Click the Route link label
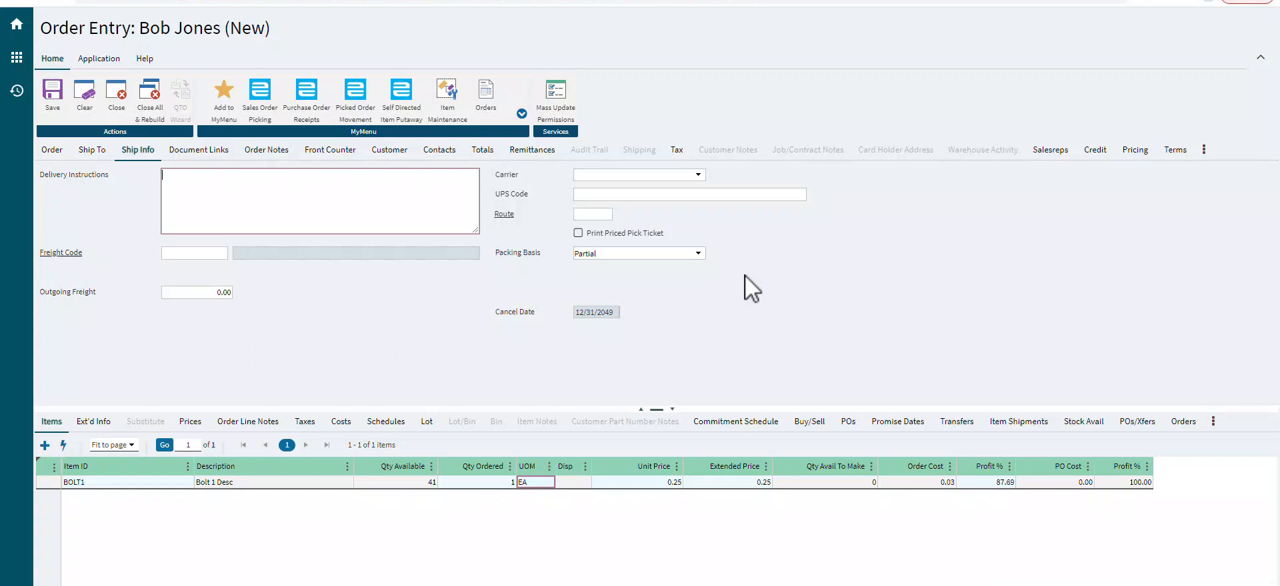 (504, 214)
